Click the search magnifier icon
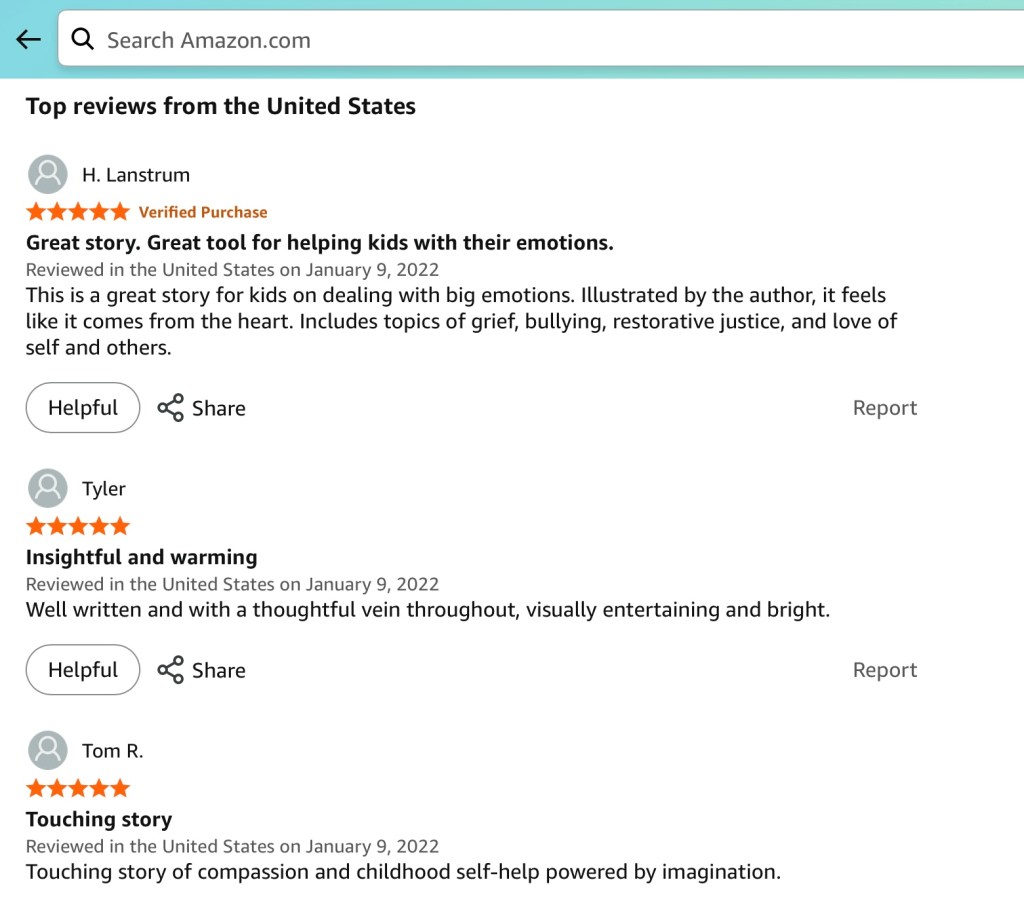Viewport: 1024px width, 903px height. coord(83,40)
